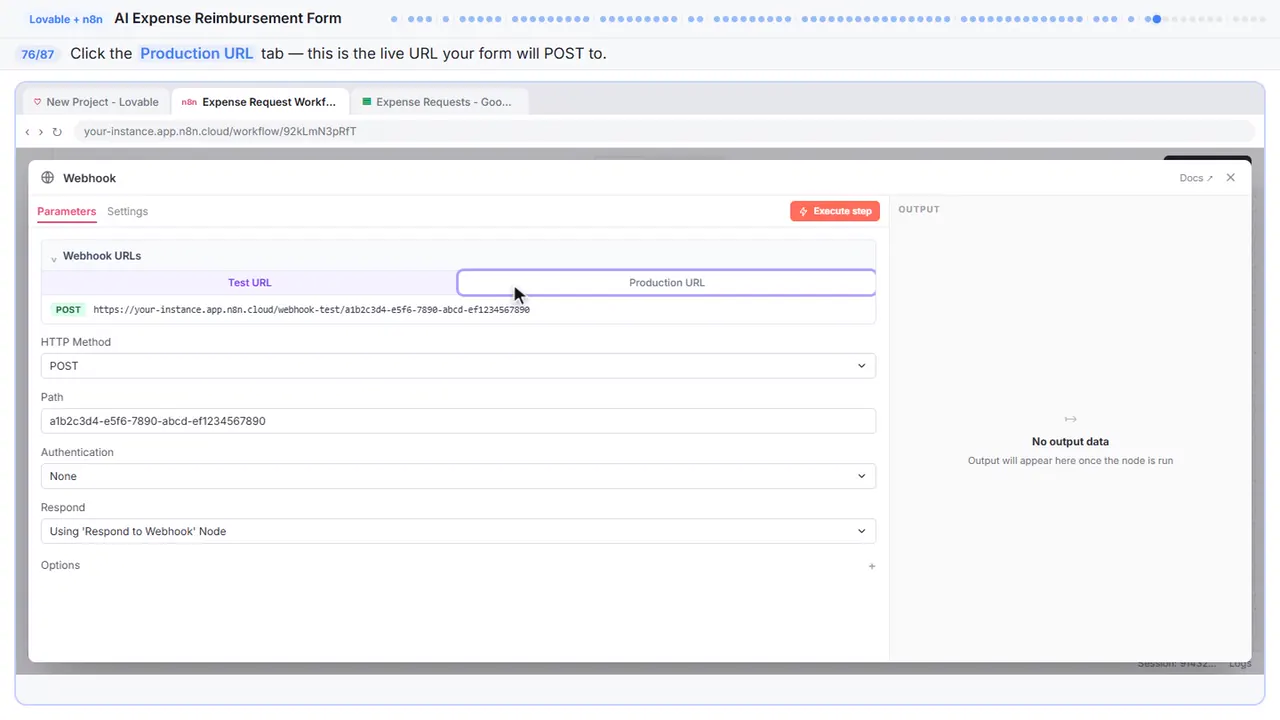Click the Webhook globe icon
This screenshot has height=720, width=1280.
(x=47, y=178)
